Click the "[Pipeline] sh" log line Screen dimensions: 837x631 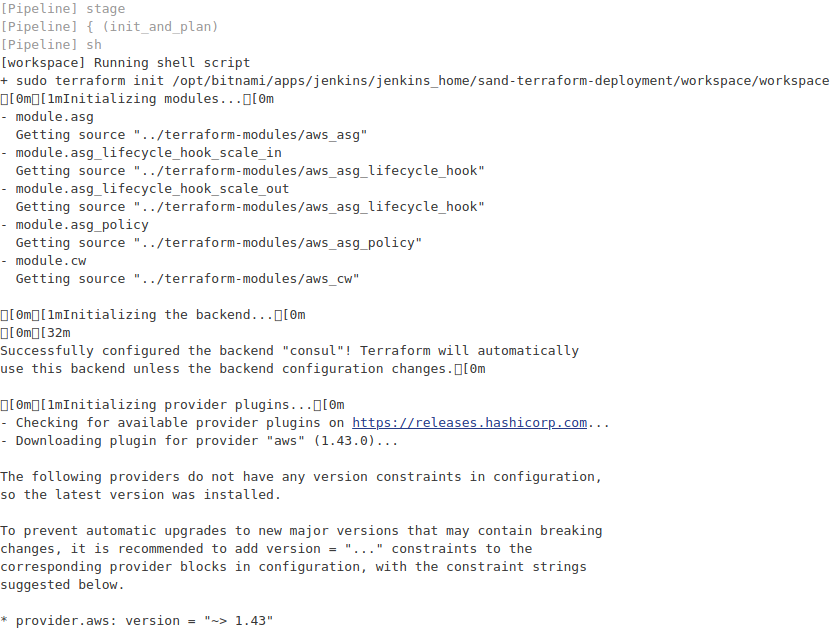pos(51,45)
